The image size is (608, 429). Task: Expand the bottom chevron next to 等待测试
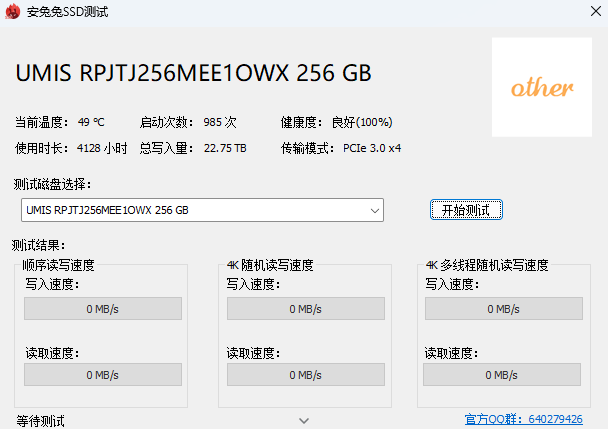coord(304,420)
